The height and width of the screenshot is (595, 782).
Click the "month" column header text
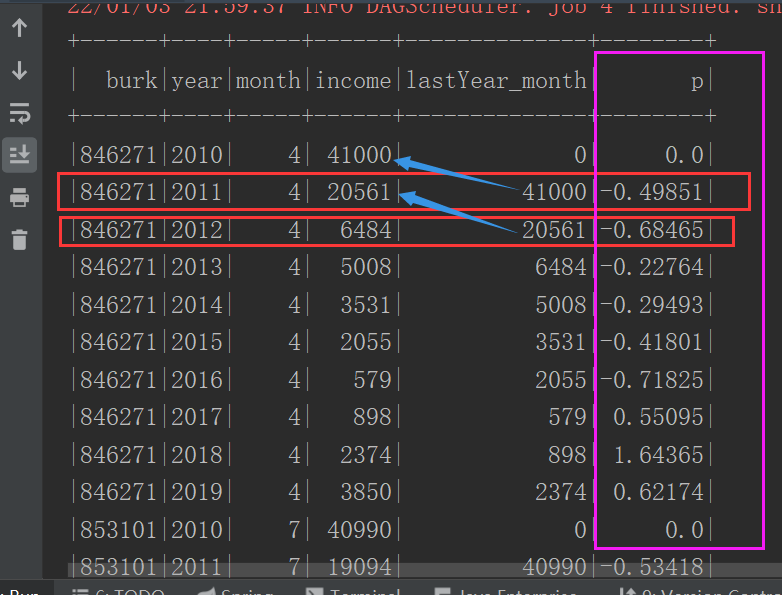pos(268,80)
